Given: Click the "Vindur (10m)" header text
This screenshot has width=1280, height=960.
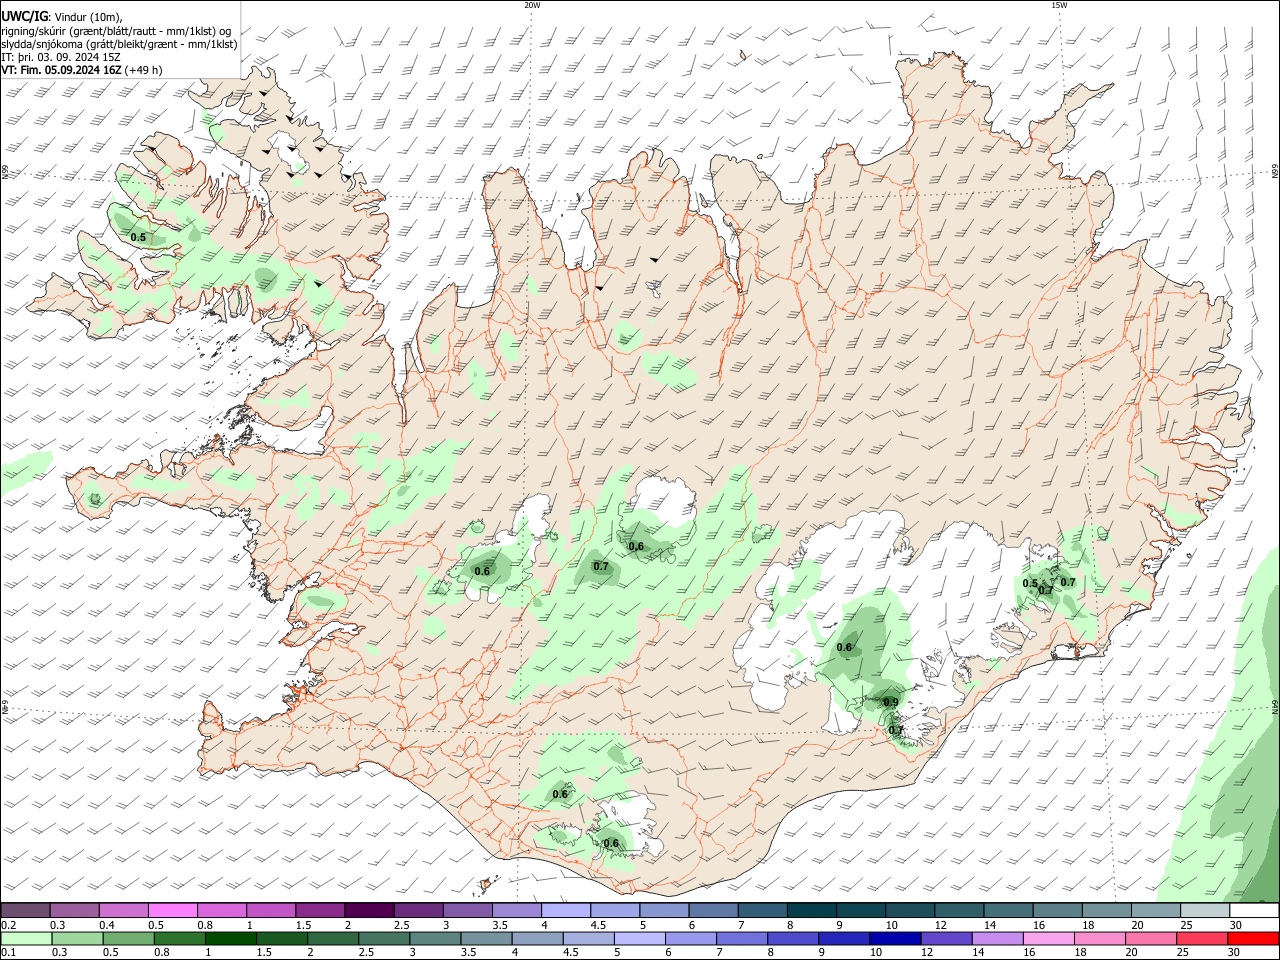Looking at the screenshot, I should [x=87, y=16].
